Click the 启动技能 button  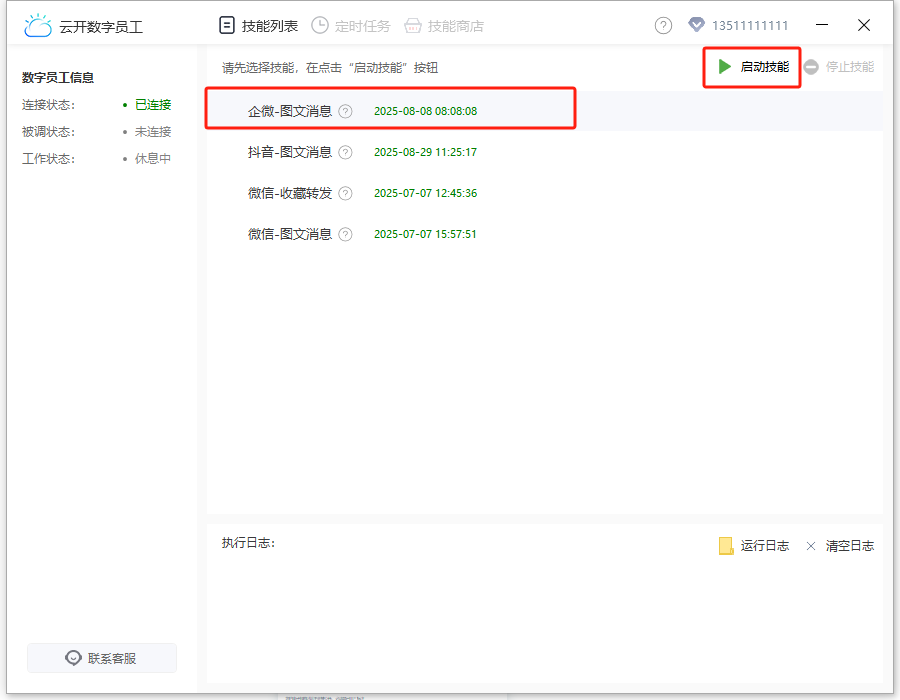752,67
